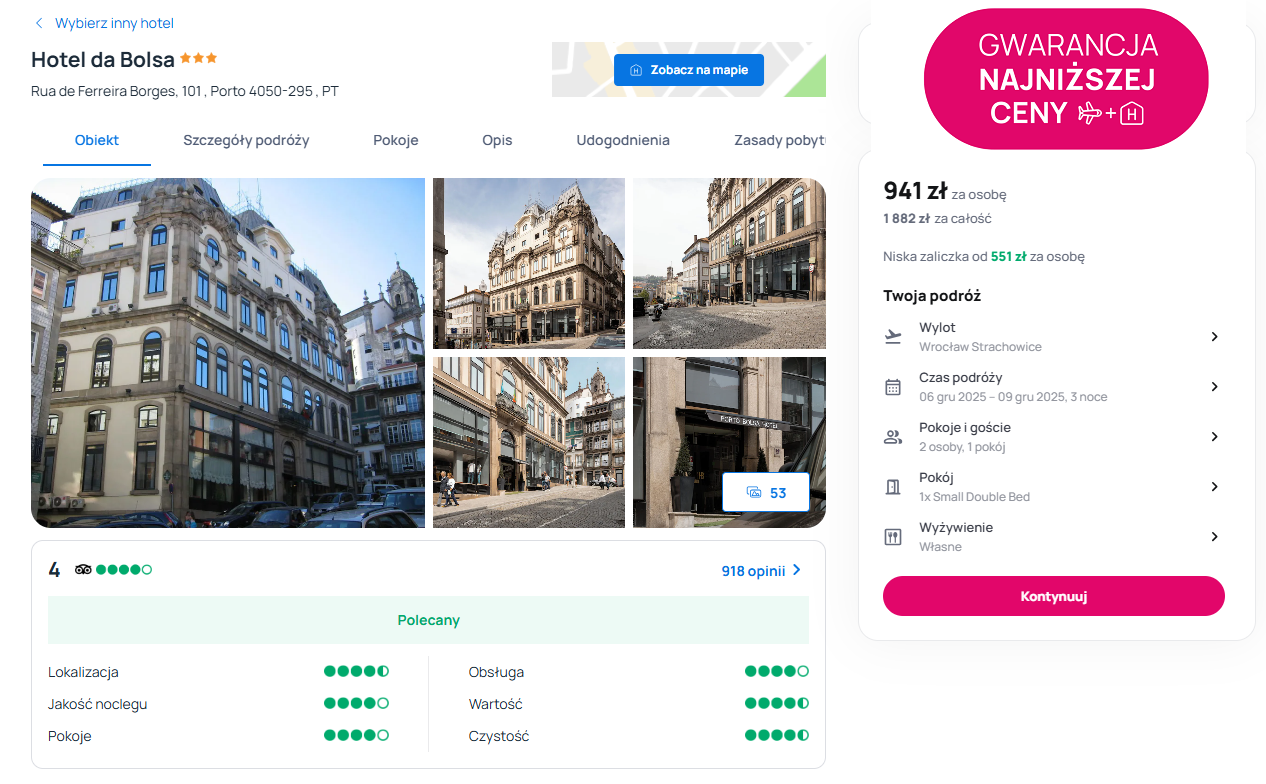The image size is (1266, 784).
Task: Switch to the Szczegóły podróży tab
Action: tap(246, 140)
